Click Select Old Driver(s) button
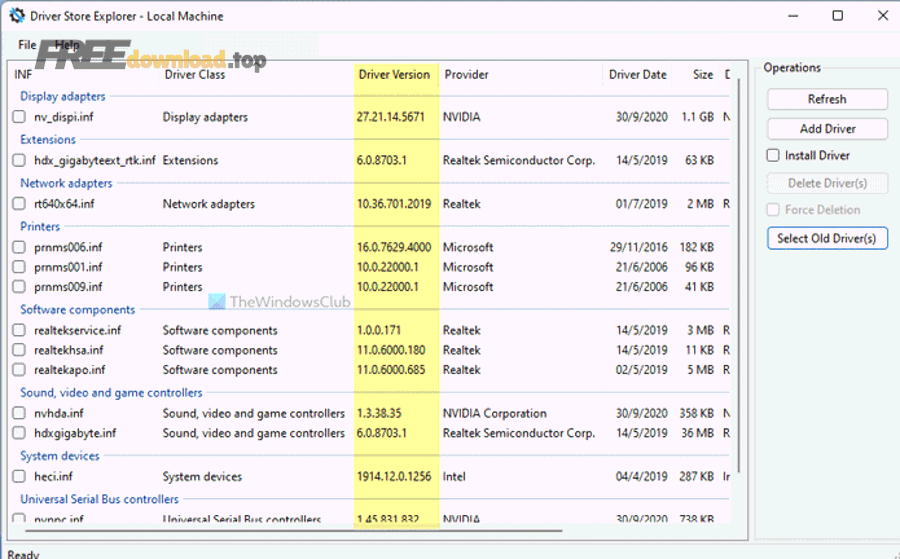The height and width of the screenshot is (559, 900). point(827,238)
